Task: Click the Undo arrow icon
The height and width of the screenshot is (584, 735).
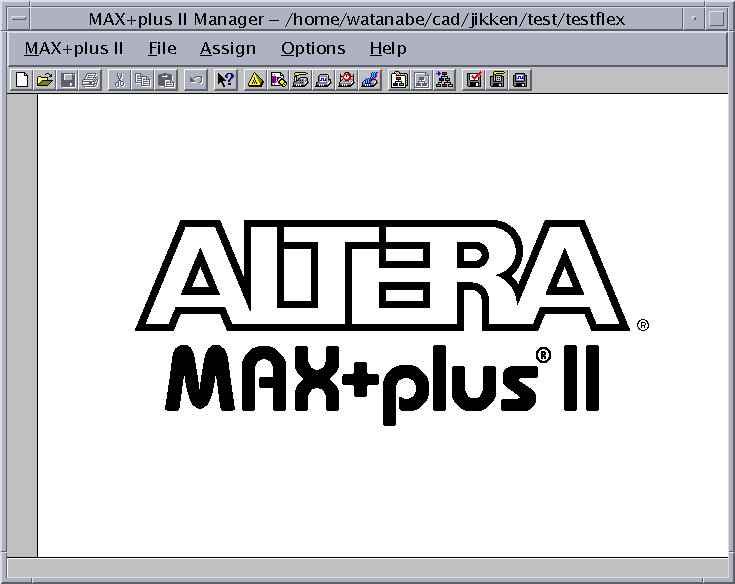Action: coord(195,80)
